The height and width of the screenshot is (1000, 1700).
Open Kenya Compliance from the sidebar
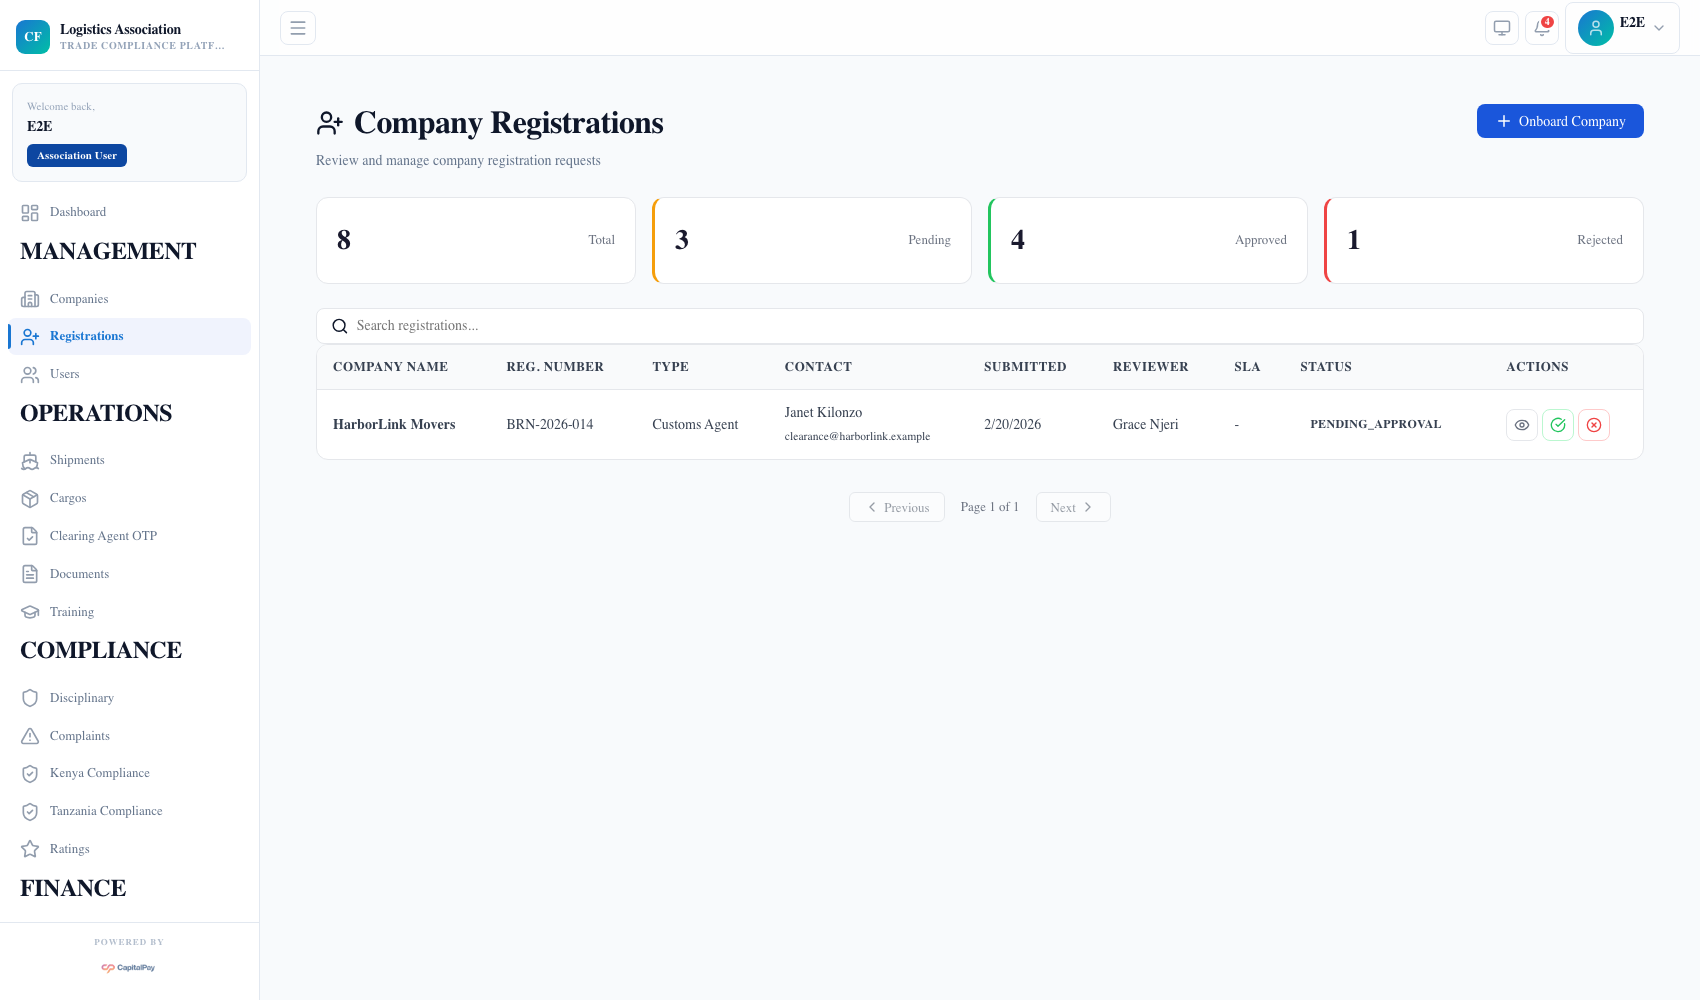99,773
